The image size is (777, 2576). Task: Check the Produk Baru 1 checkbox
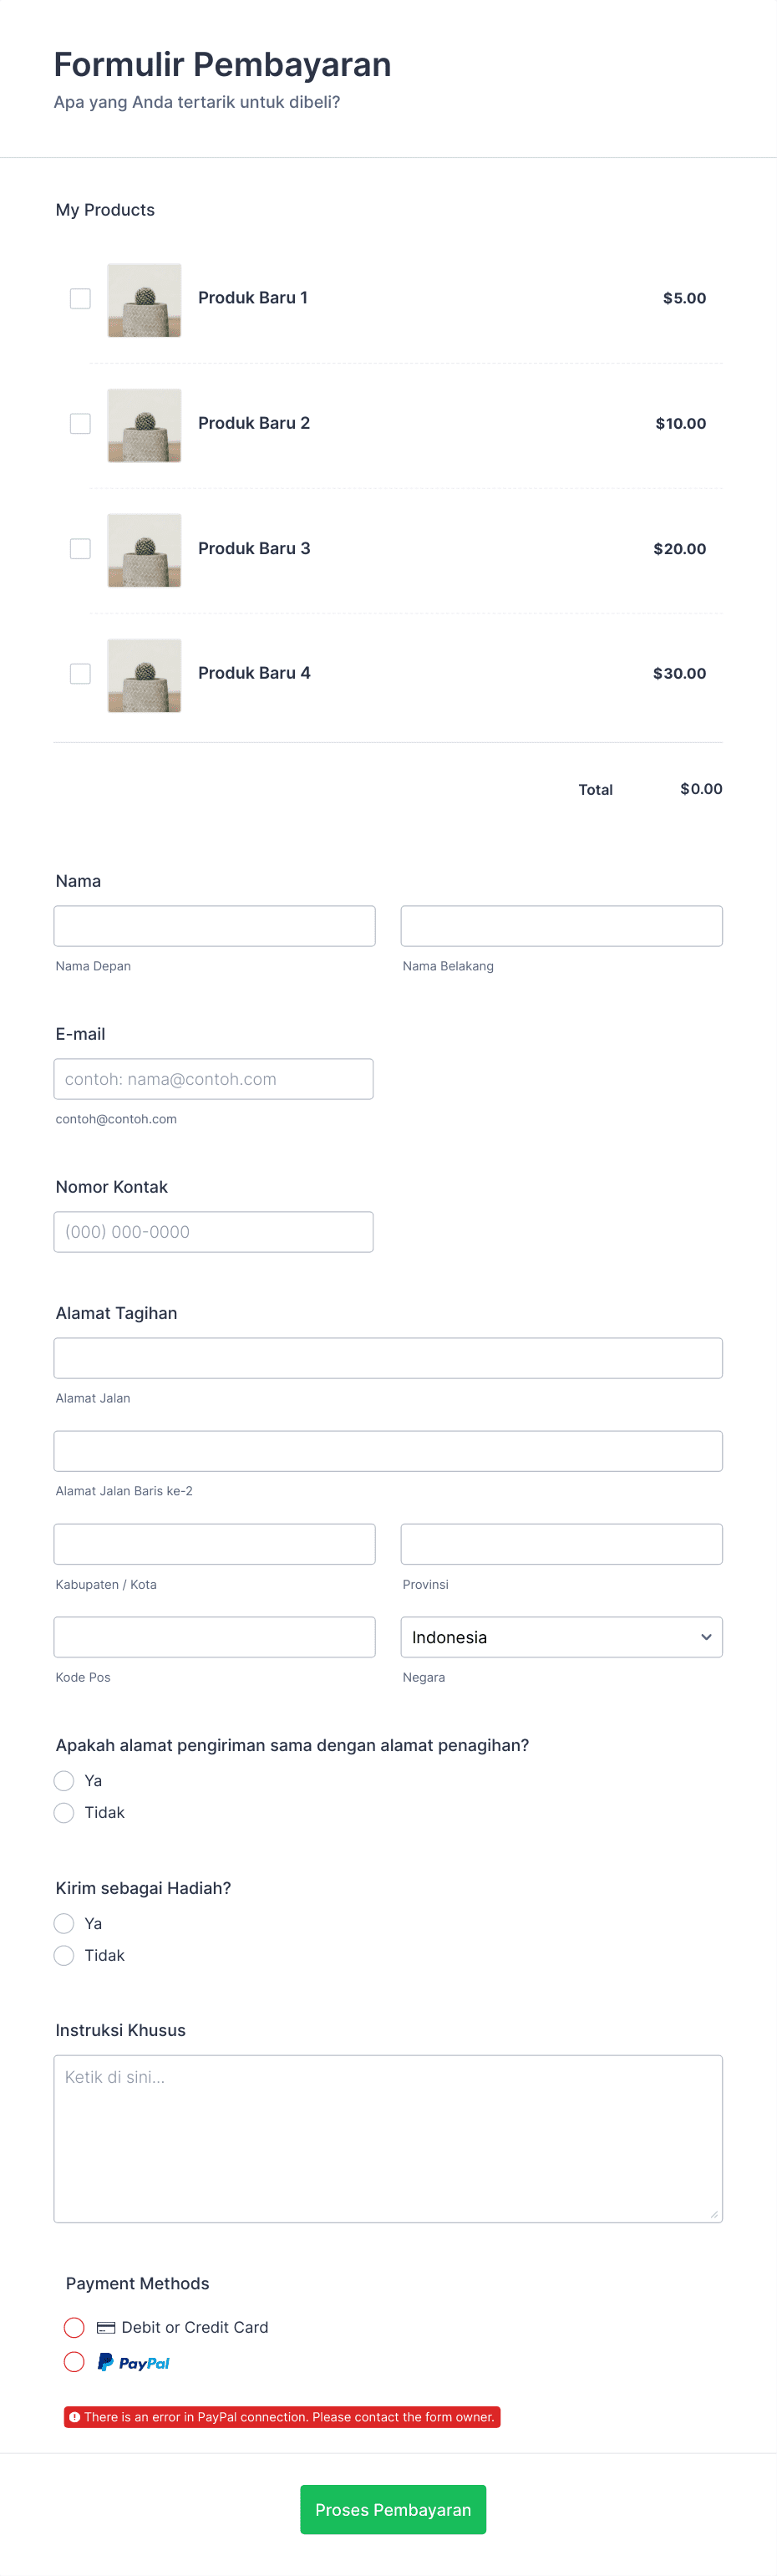tap(80, 298)
